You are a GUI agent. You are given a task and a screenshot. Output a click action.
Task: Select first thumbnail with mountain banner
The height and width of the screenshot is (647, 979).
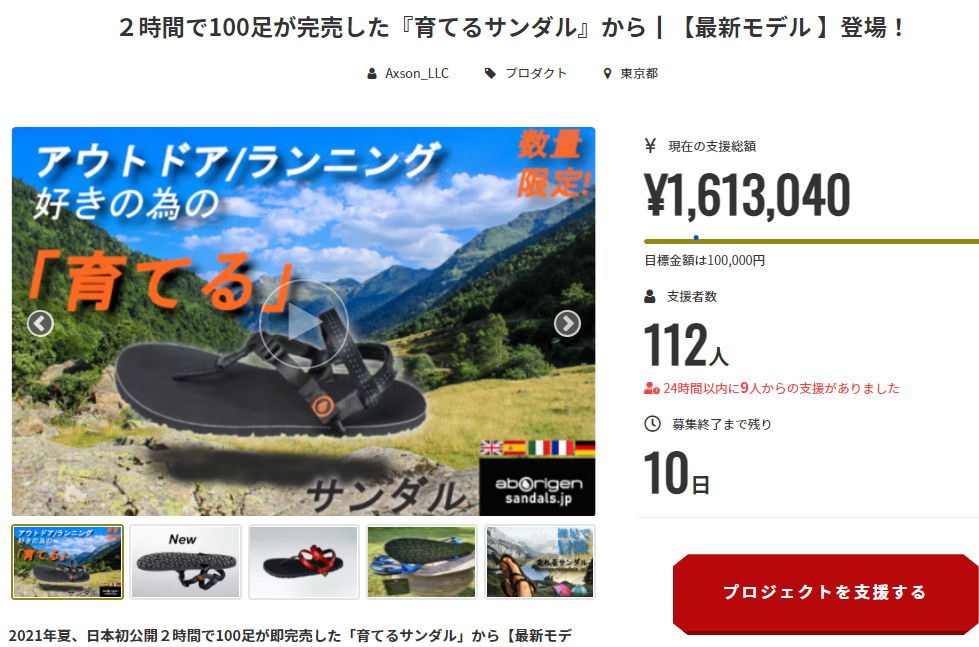(67, 562)
